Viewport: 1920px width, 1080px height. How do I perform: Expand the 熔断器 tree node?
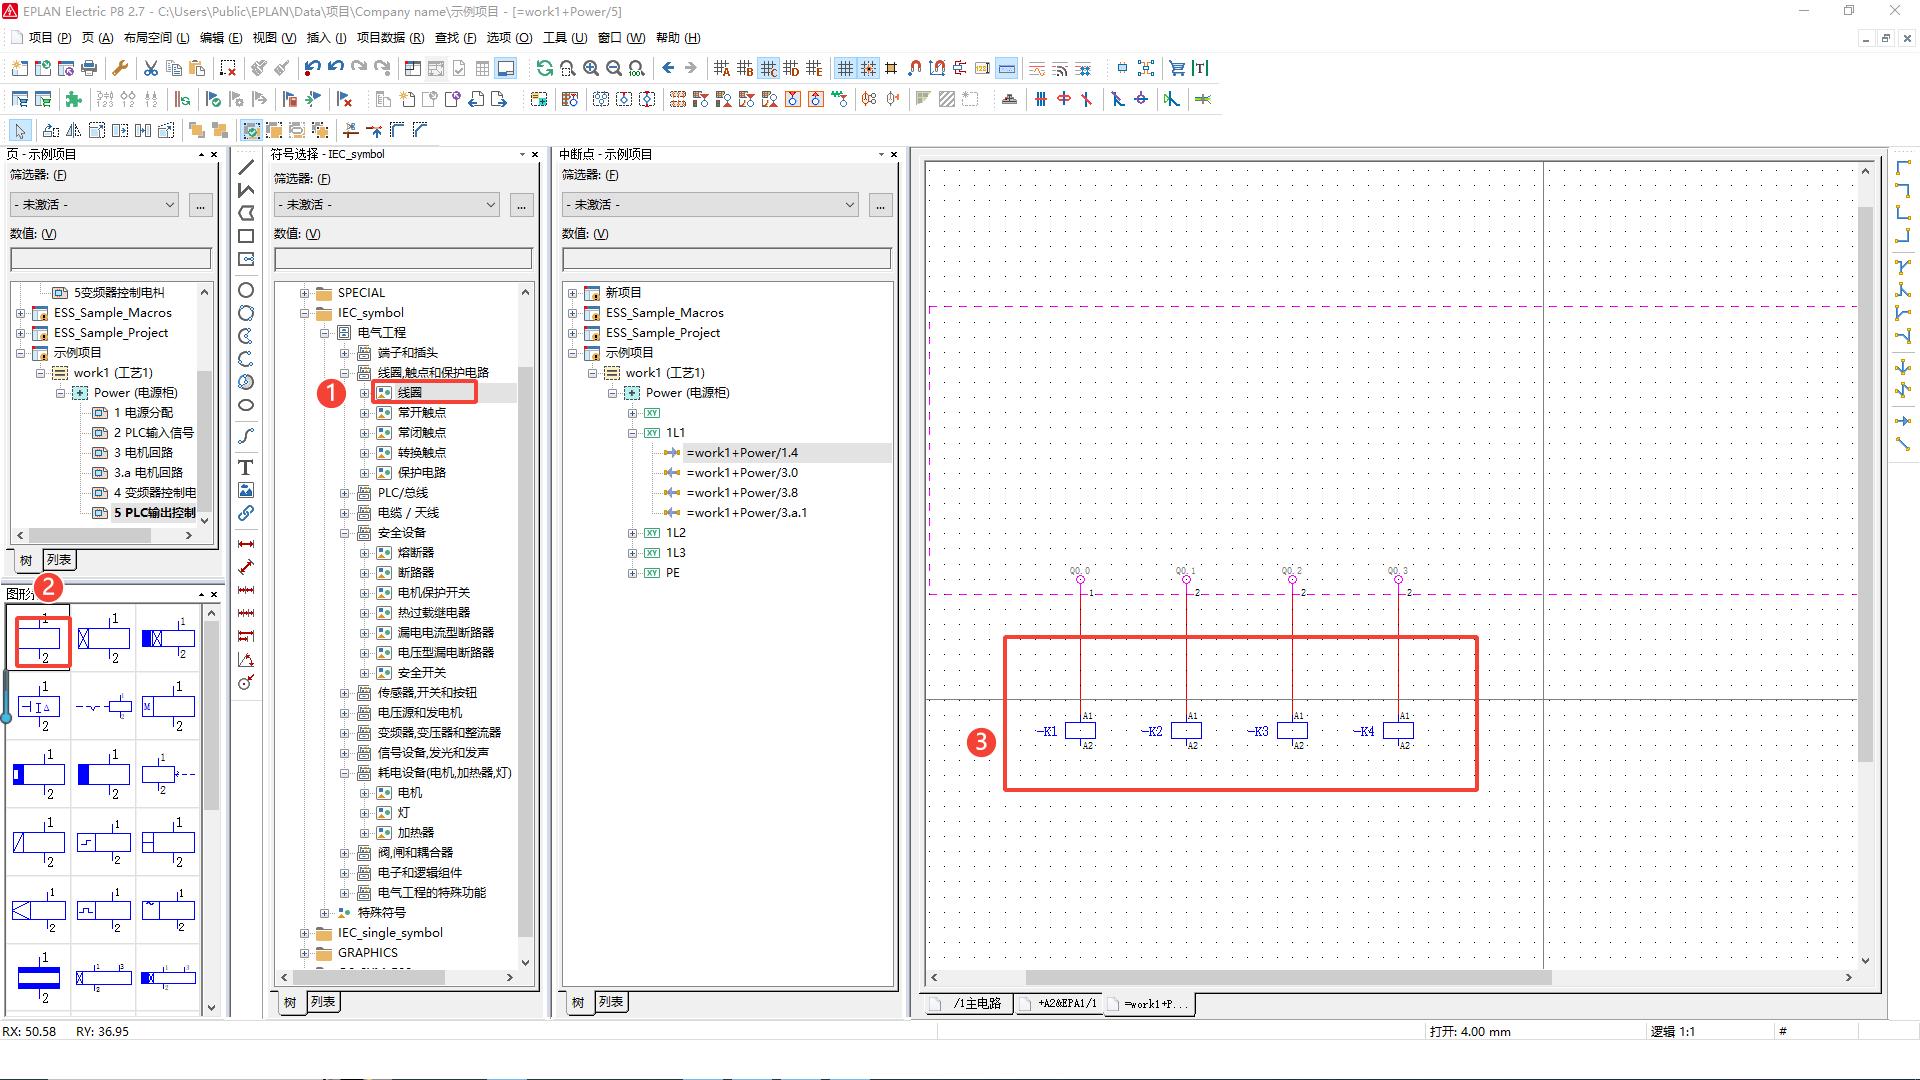click(x=365, y=553)
